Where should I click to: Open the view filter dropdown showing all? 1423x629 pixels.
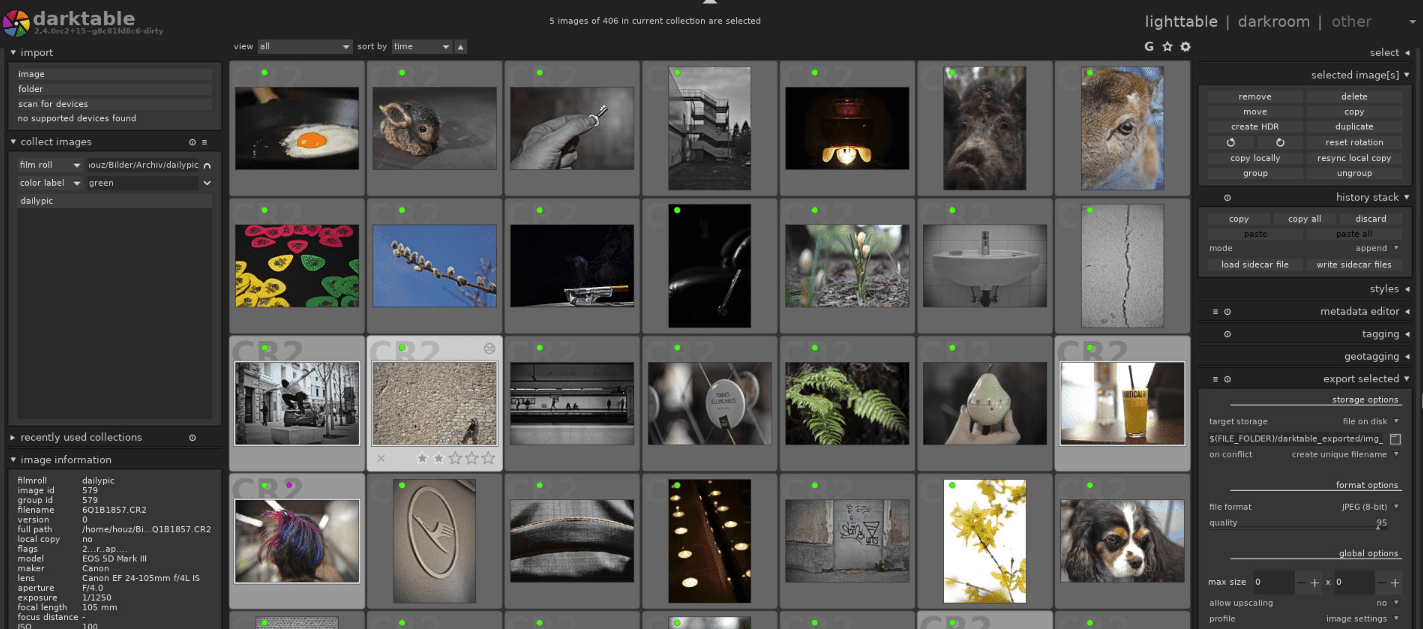click(305, 47)
